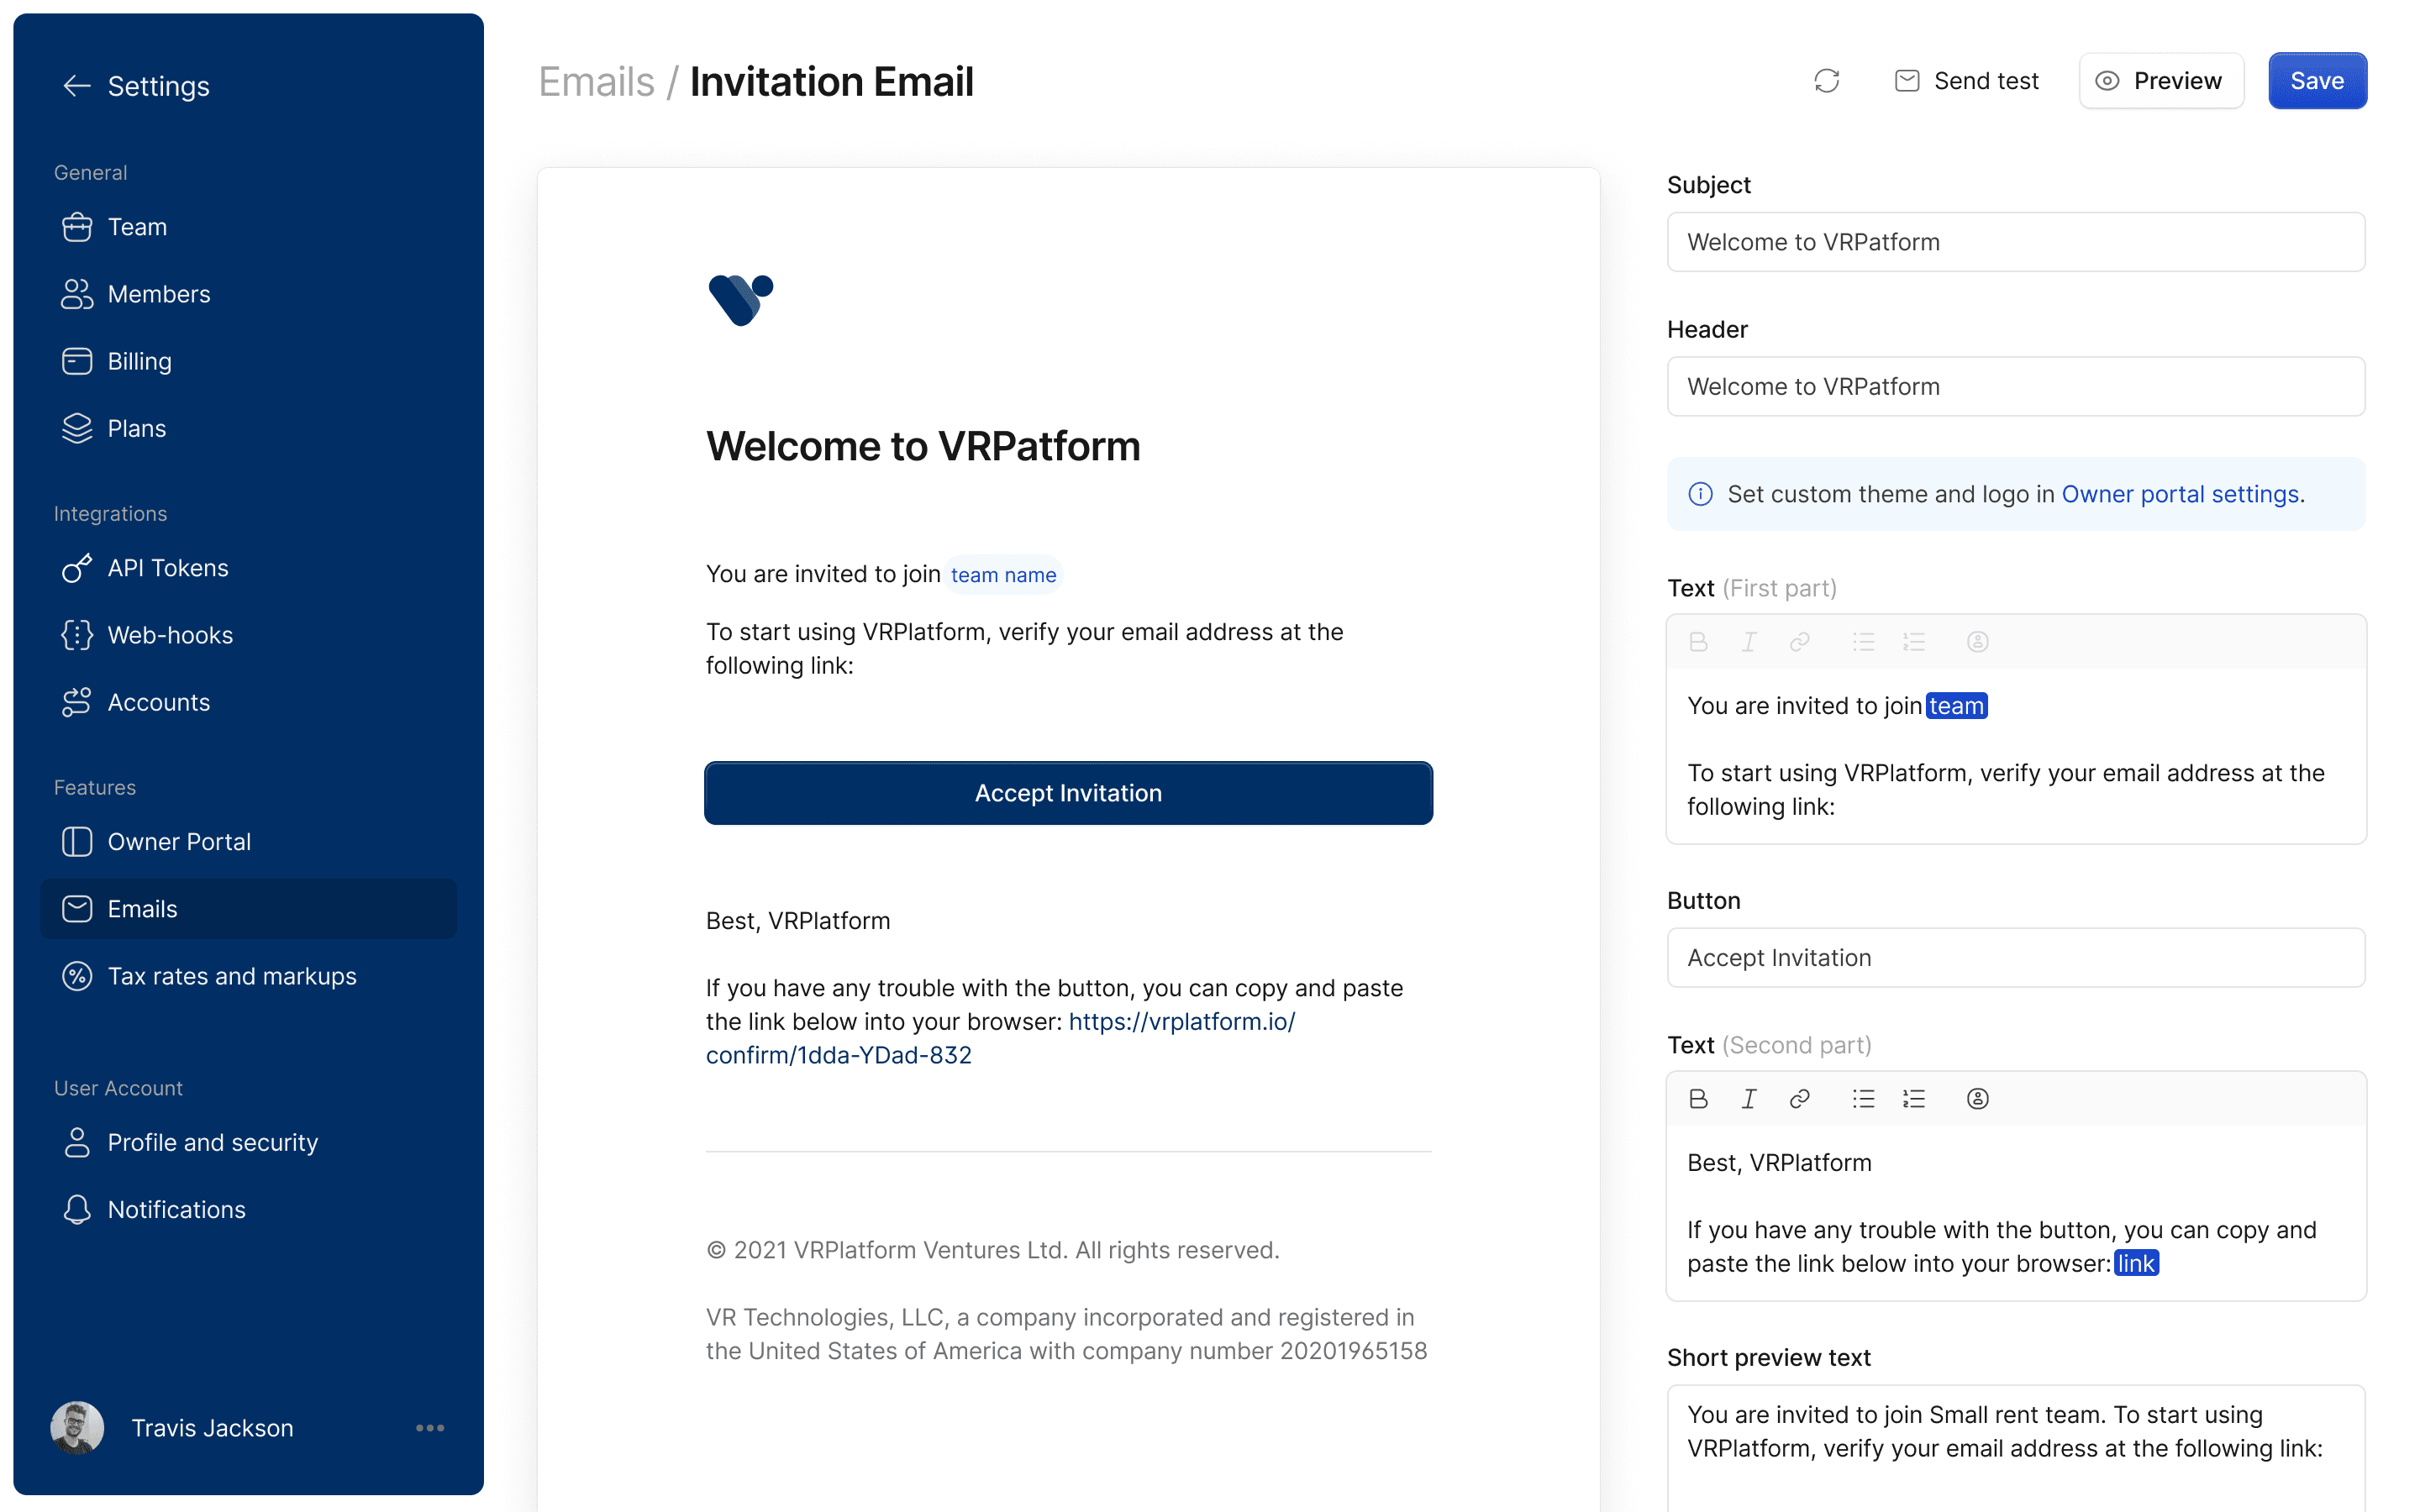Click the Preview button
Image resolution: width=2420 pixels, height=1512 pixels.
pos(2160,81)
